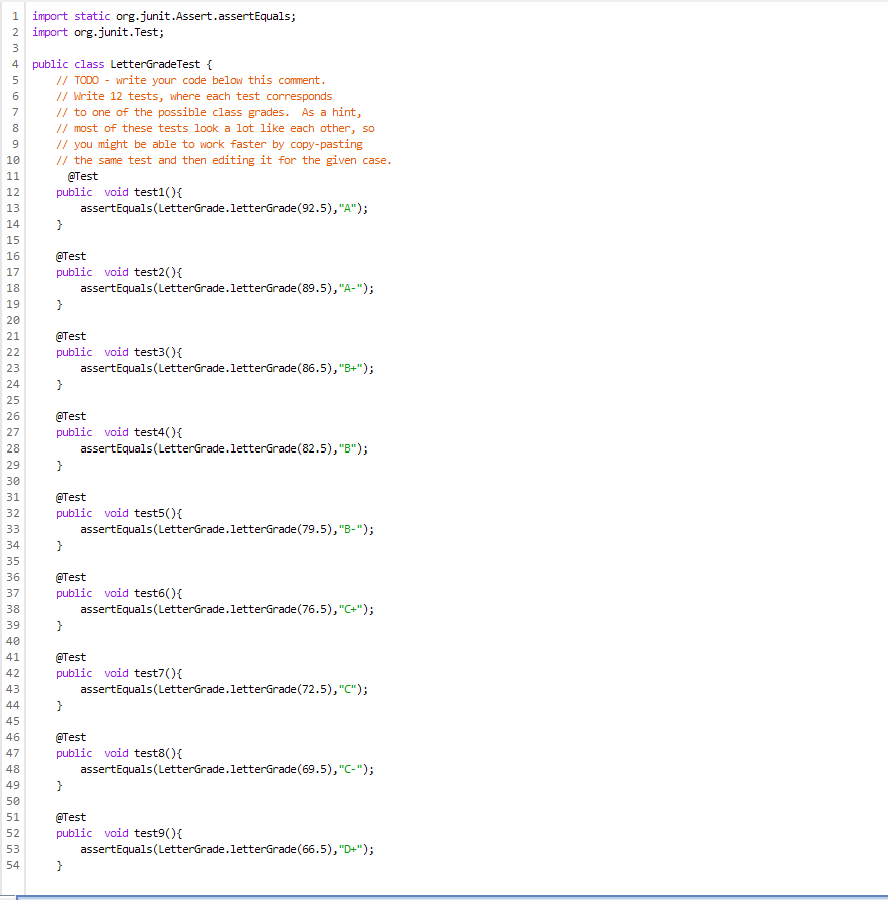Click line number 13 in the gutter
This screenshot has height=900, width=888.
(13, 207)
